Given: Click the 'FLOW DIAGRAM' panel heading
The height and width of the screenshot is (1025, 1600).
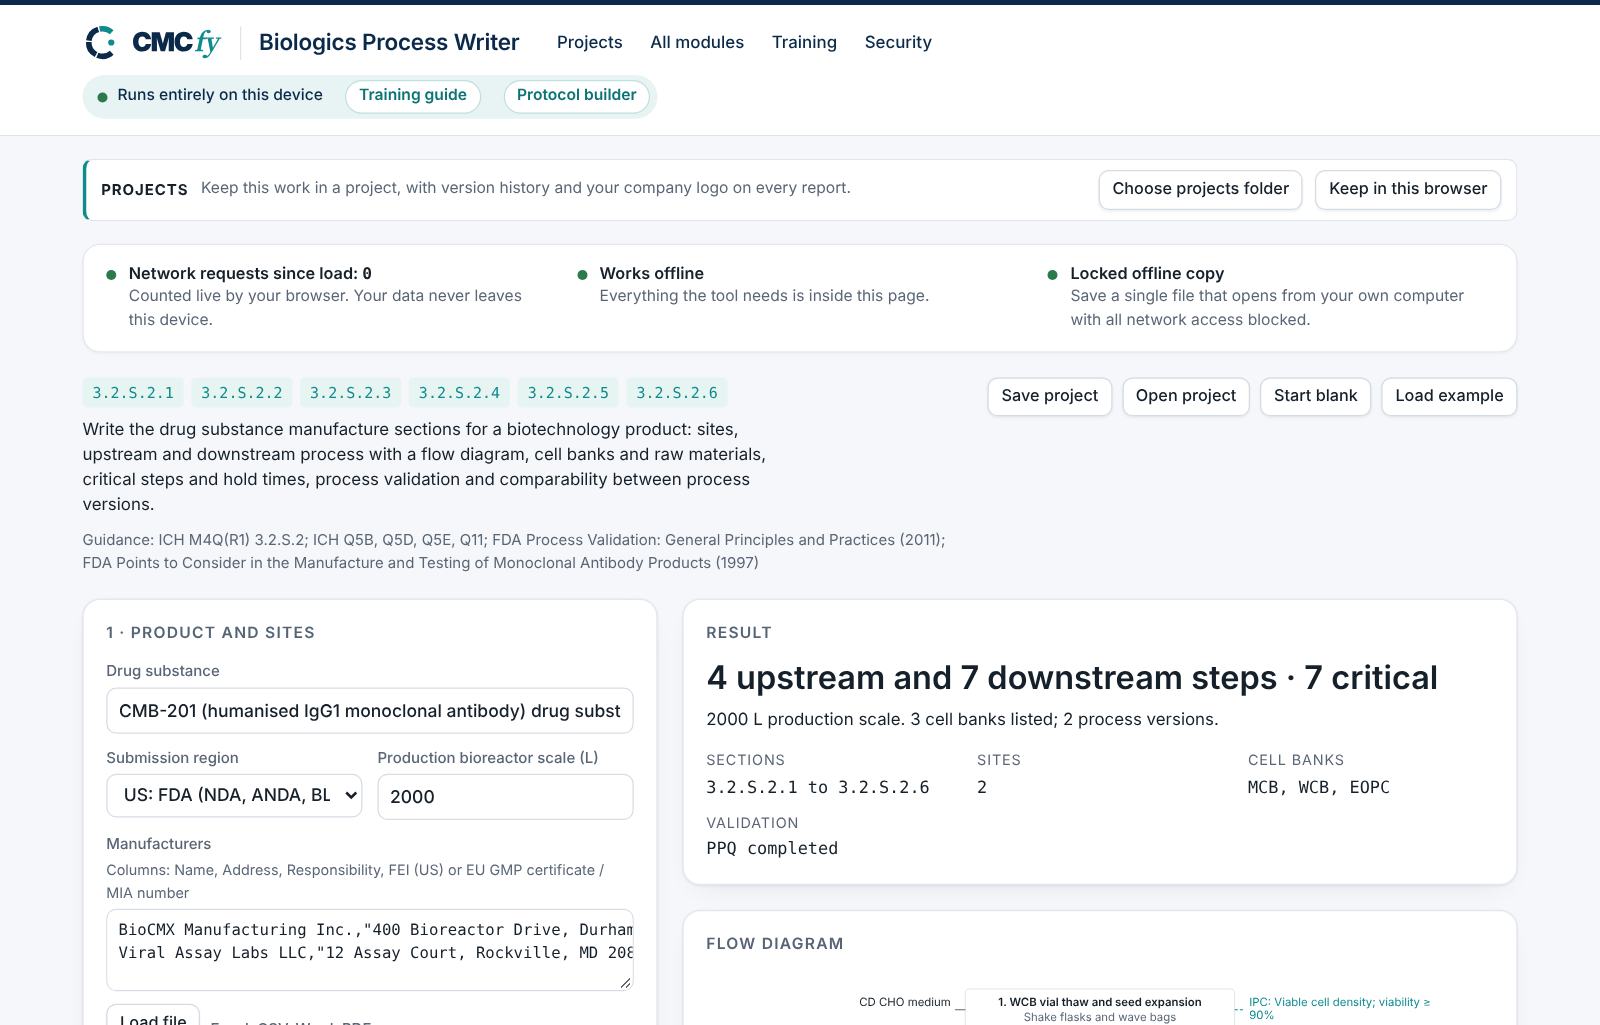Looking at the screenshot, I should click(775, 943).
